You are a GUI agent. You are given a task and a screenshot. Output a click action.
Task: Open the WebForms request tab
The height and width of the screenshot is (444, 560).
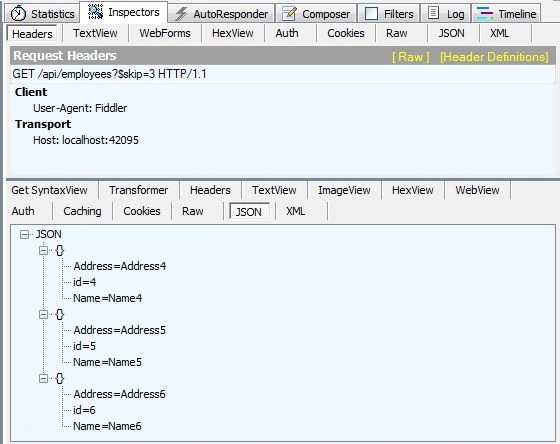click(x=165, y=33)
